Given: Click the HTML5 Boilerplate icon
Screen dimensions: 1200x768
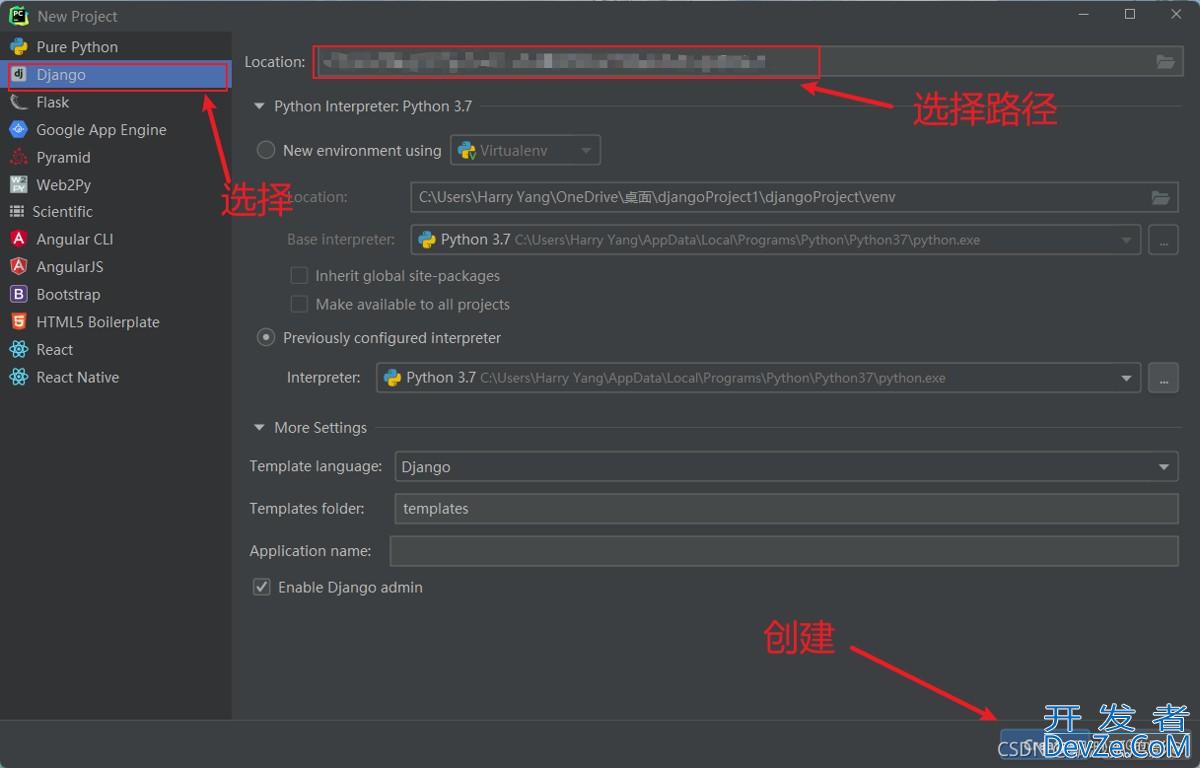Looking at the screenshot, I should [x=18, y=322].
